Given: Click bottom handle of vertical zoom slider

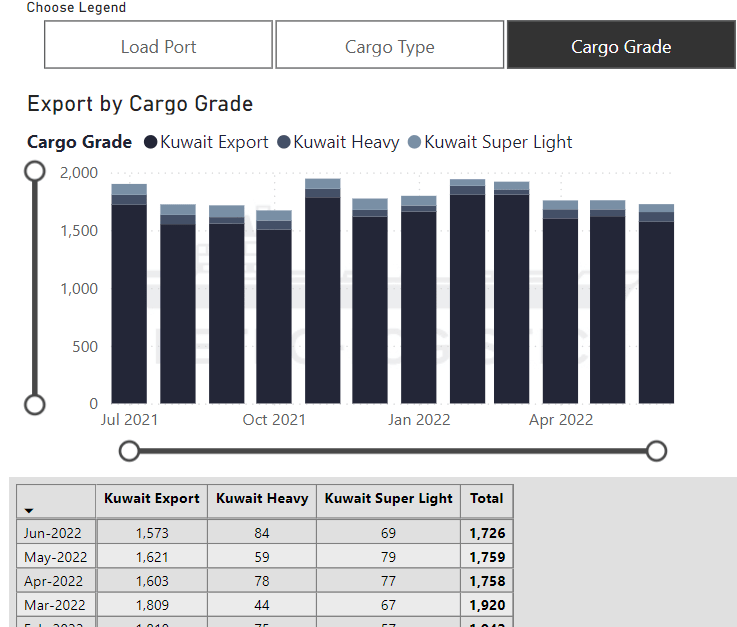Looking at the screenshot, I should (35, 404).
